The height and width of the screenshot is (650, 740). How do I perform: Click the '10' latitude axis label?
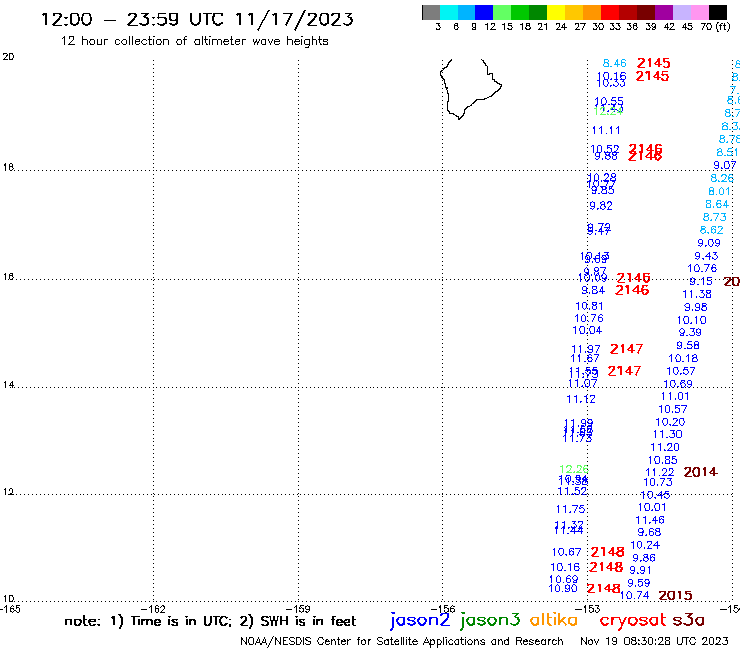pos(8,599)
